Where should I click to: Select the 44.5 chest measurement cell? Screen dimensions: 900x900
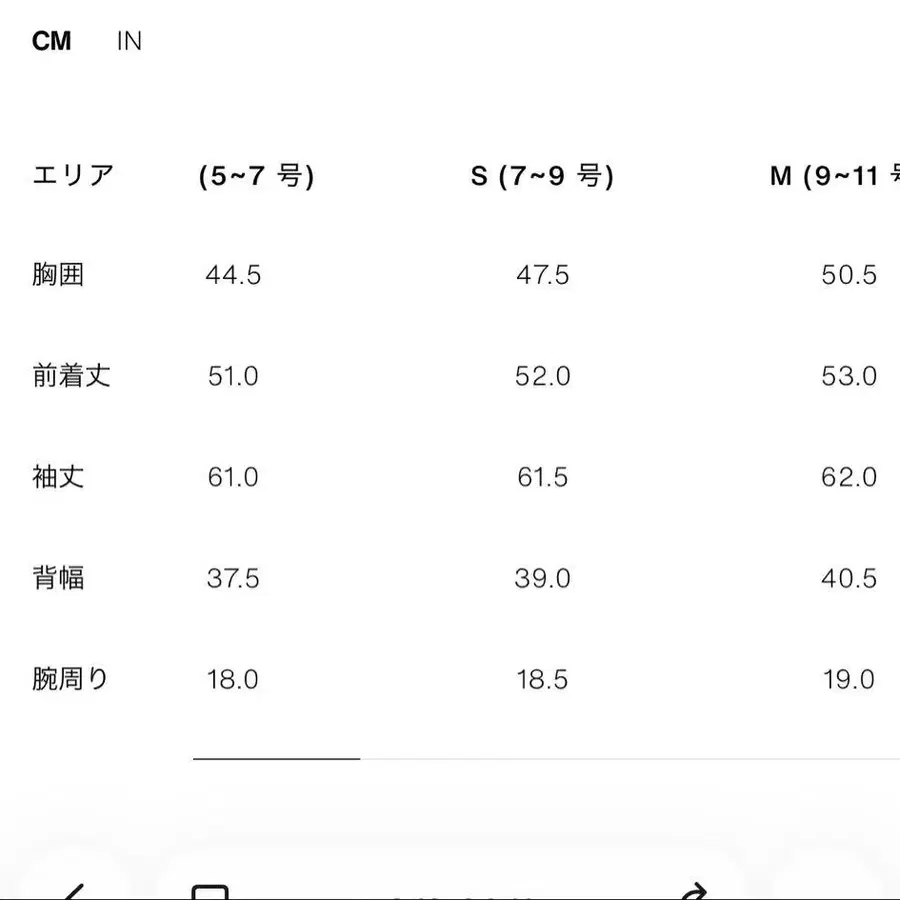[x=233, y=274]
